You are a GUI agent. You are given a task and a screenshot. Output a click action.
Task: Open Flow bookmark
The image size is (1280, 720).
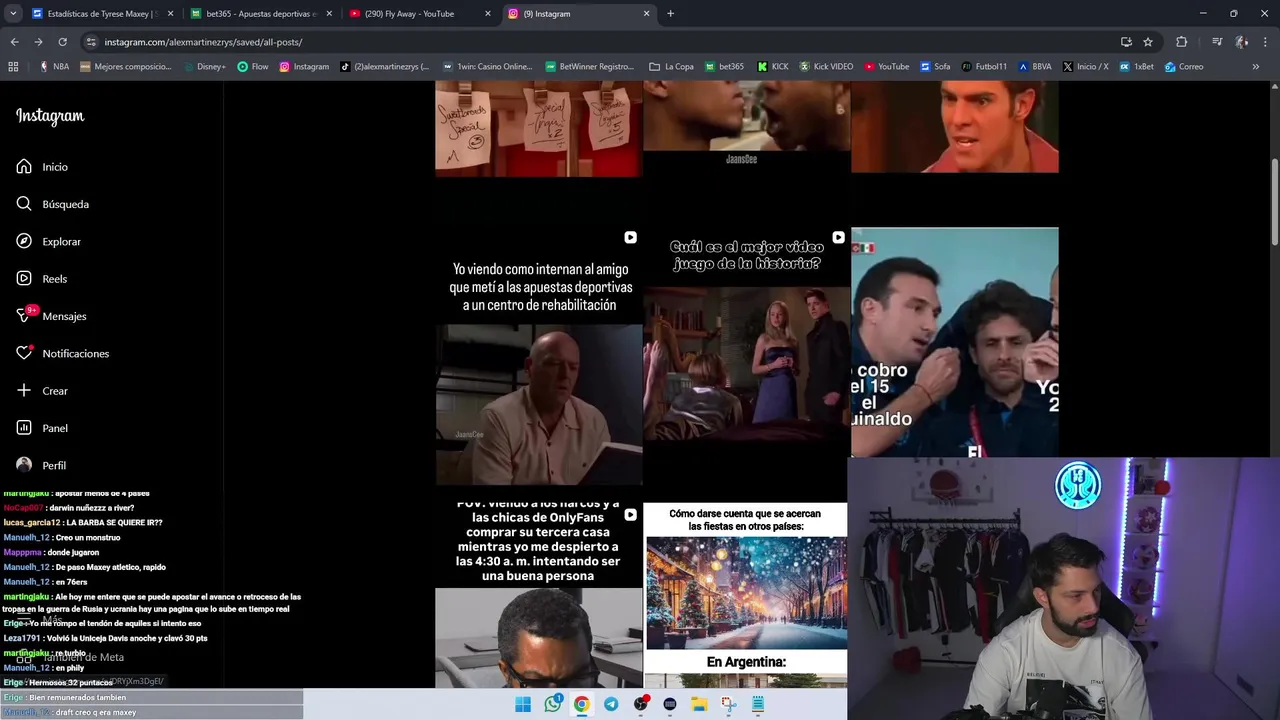253,67
